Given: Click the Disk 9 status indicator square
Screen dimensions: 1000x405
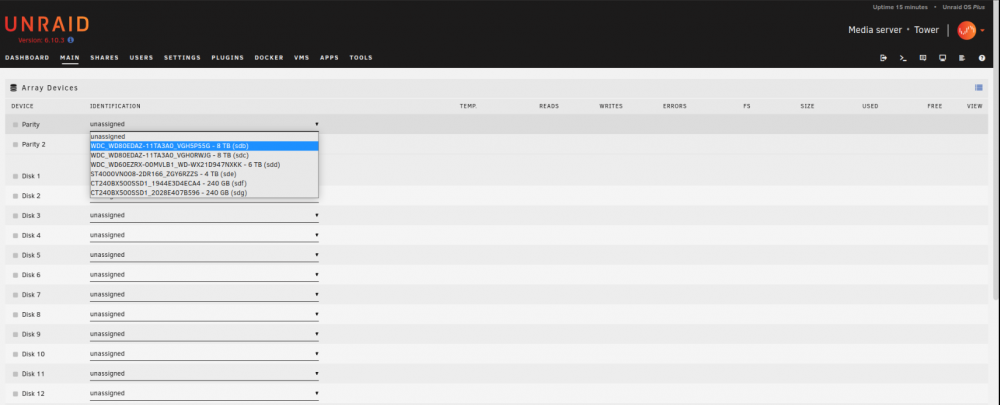Looking at the screenshot, I should (15, 334).
